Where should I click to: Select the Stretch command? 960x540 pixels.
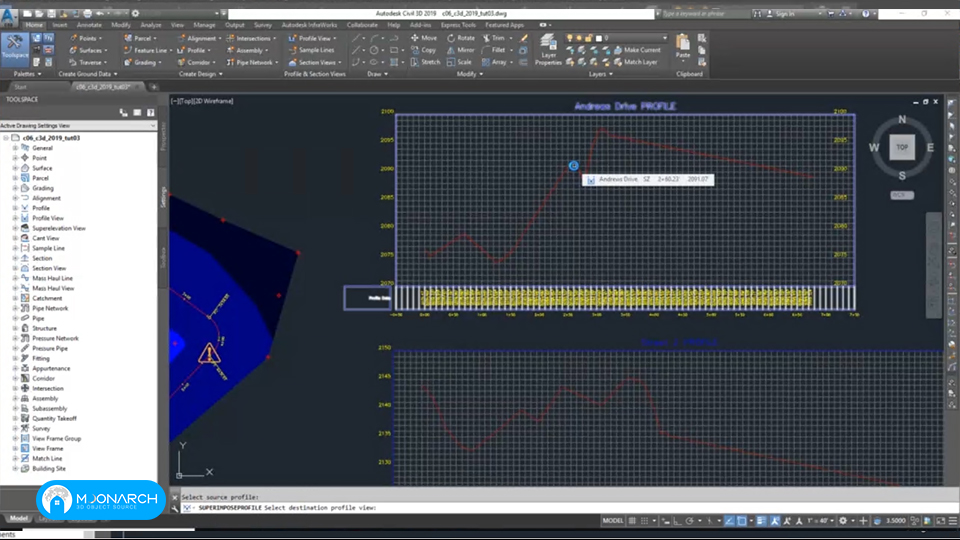tap(426, 62)
